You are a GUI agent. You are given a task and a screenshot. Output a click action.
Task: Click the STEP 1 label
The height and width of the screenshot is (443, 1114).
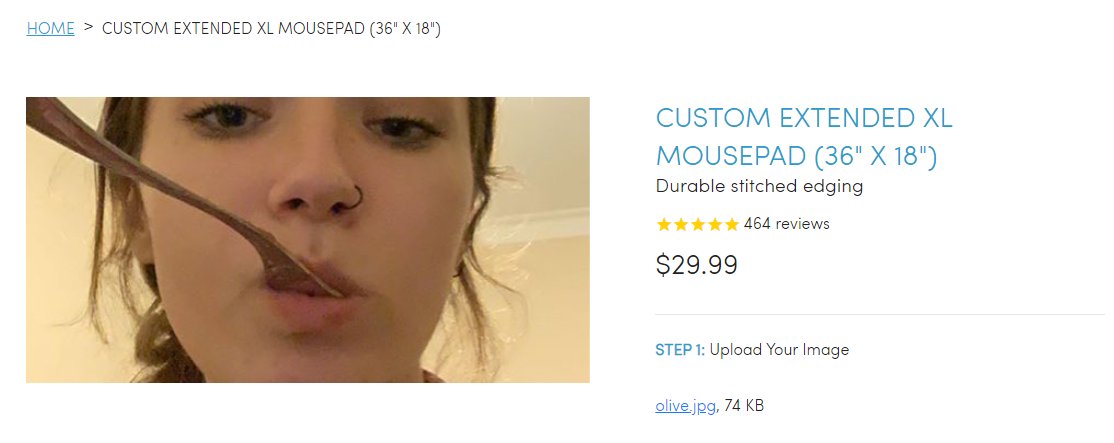coord(680,350)
